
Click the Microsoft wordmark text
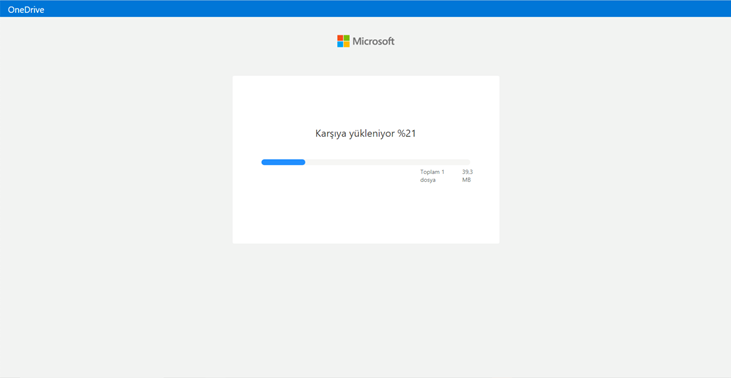[x=373, y=41]
